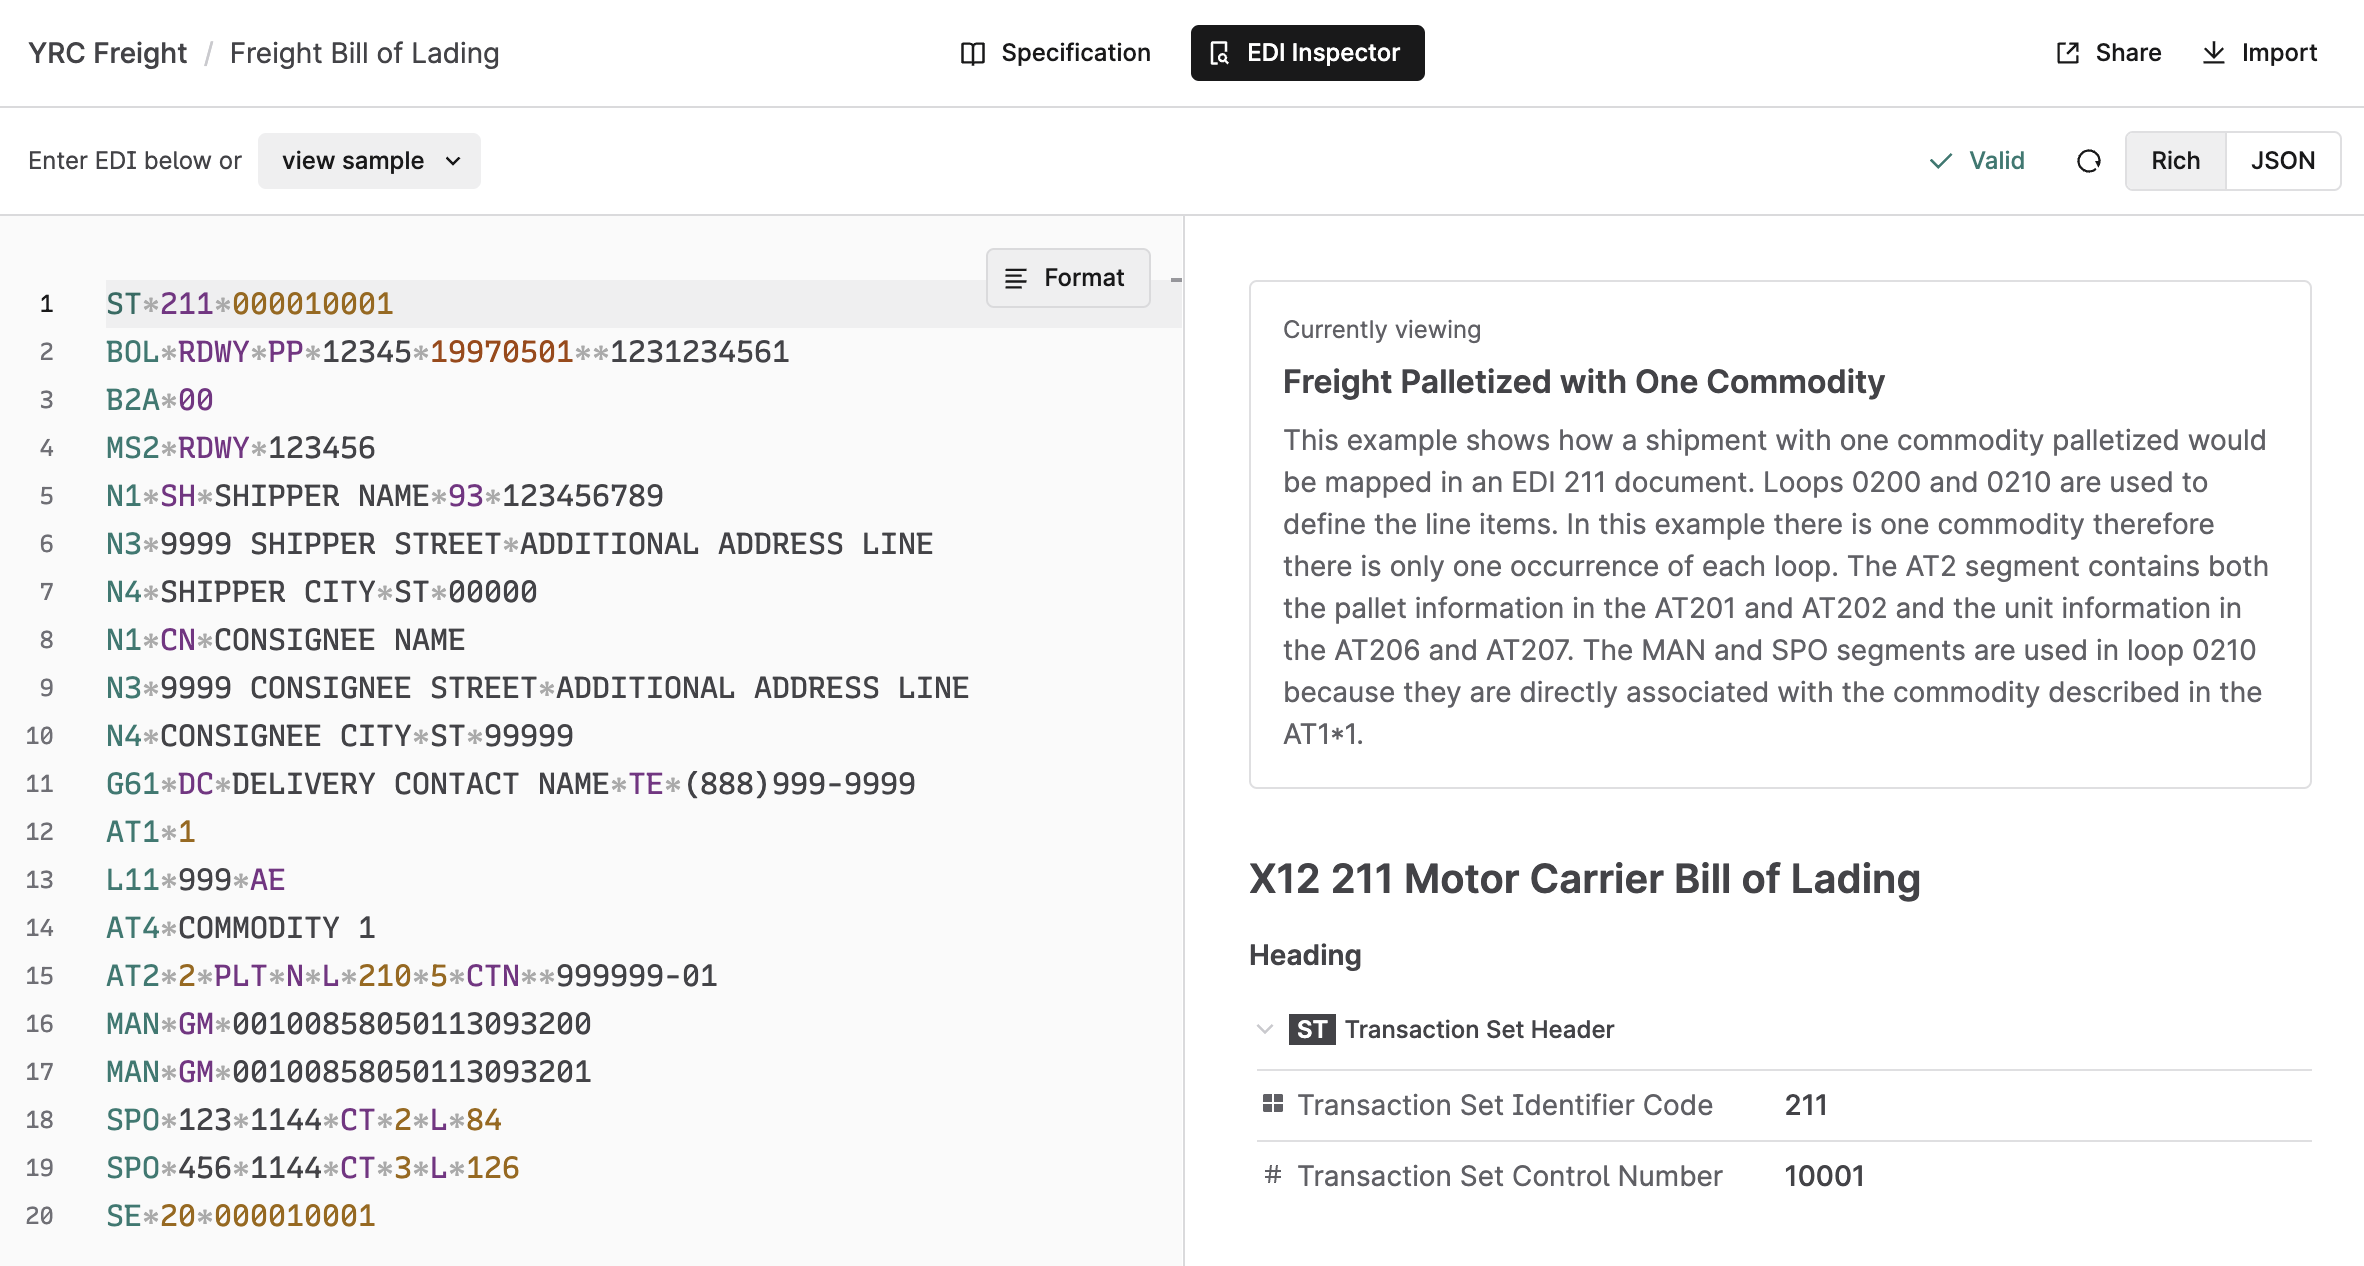Collapse the ST Transaction Set Header chevron
This screenshot has height=1266, width=2364.
pos(1265,1029)
